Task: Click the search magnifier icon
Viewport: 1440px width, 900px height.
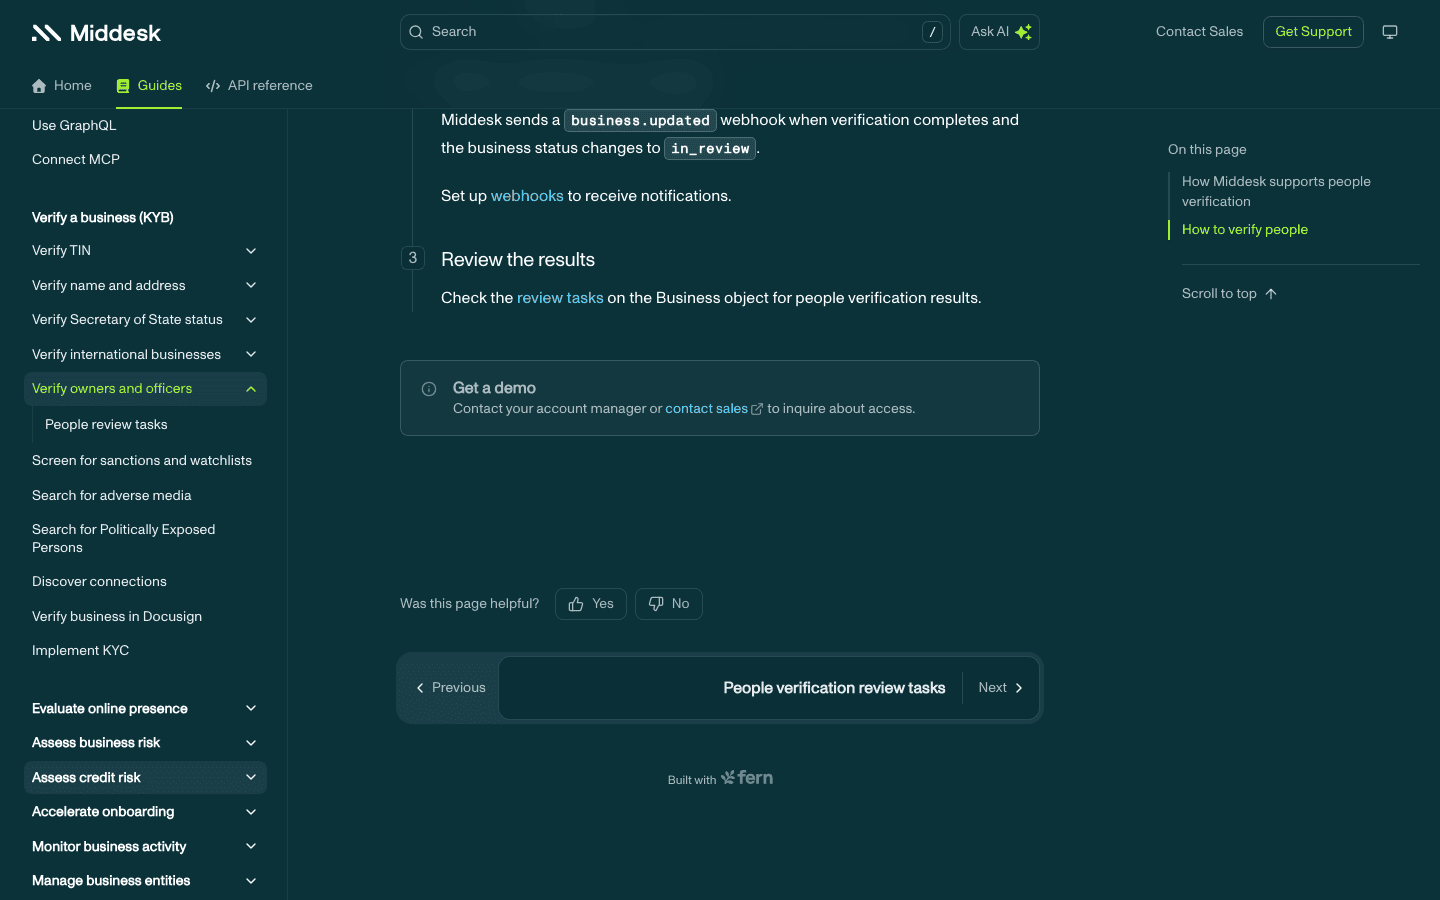Action: pos(416,32)
